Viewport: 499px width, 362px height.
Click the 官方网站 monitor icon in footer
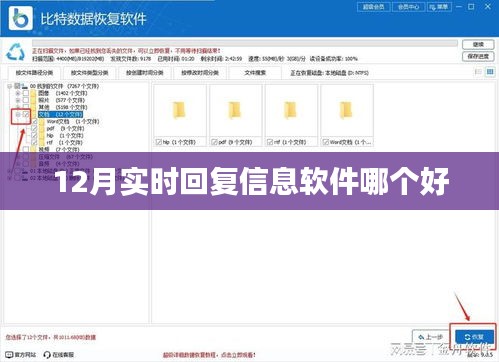[9, 355]
